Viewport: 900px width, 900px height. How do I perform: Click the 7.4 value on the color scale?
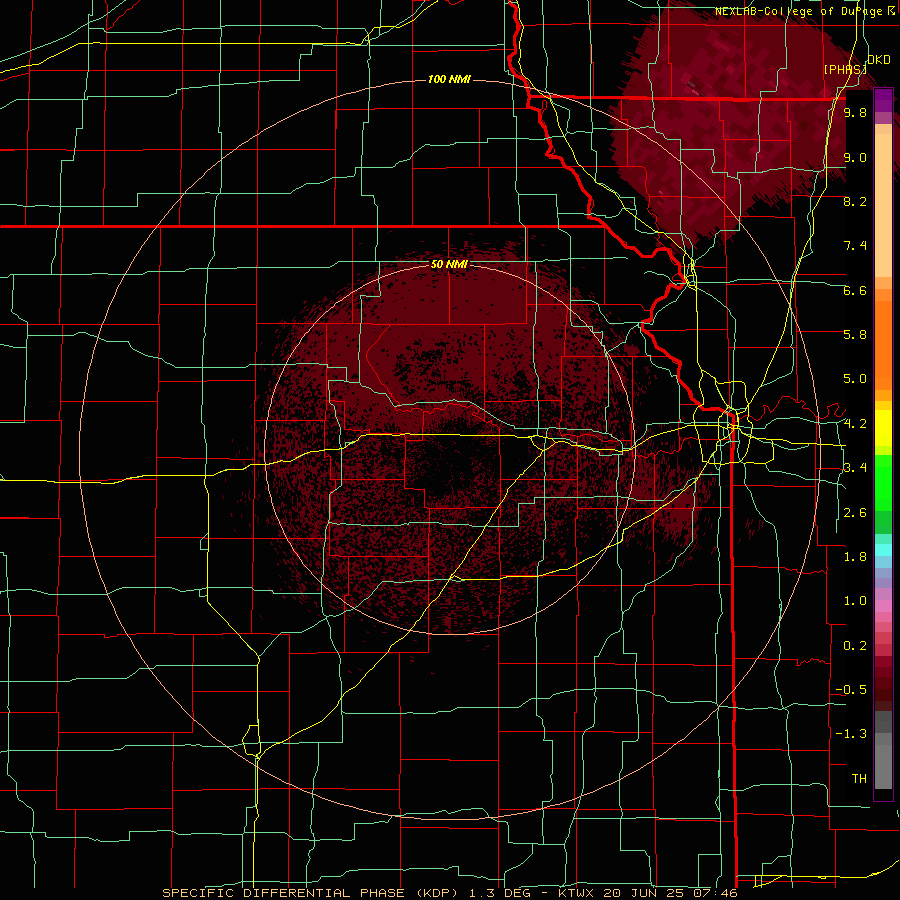855,246
